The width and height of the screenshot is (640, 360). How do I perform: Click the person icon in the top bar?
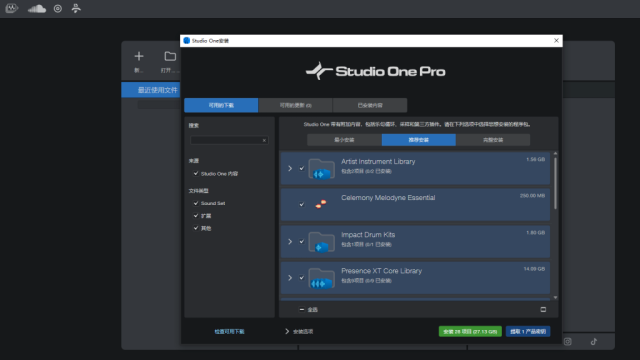pos(76,9)
